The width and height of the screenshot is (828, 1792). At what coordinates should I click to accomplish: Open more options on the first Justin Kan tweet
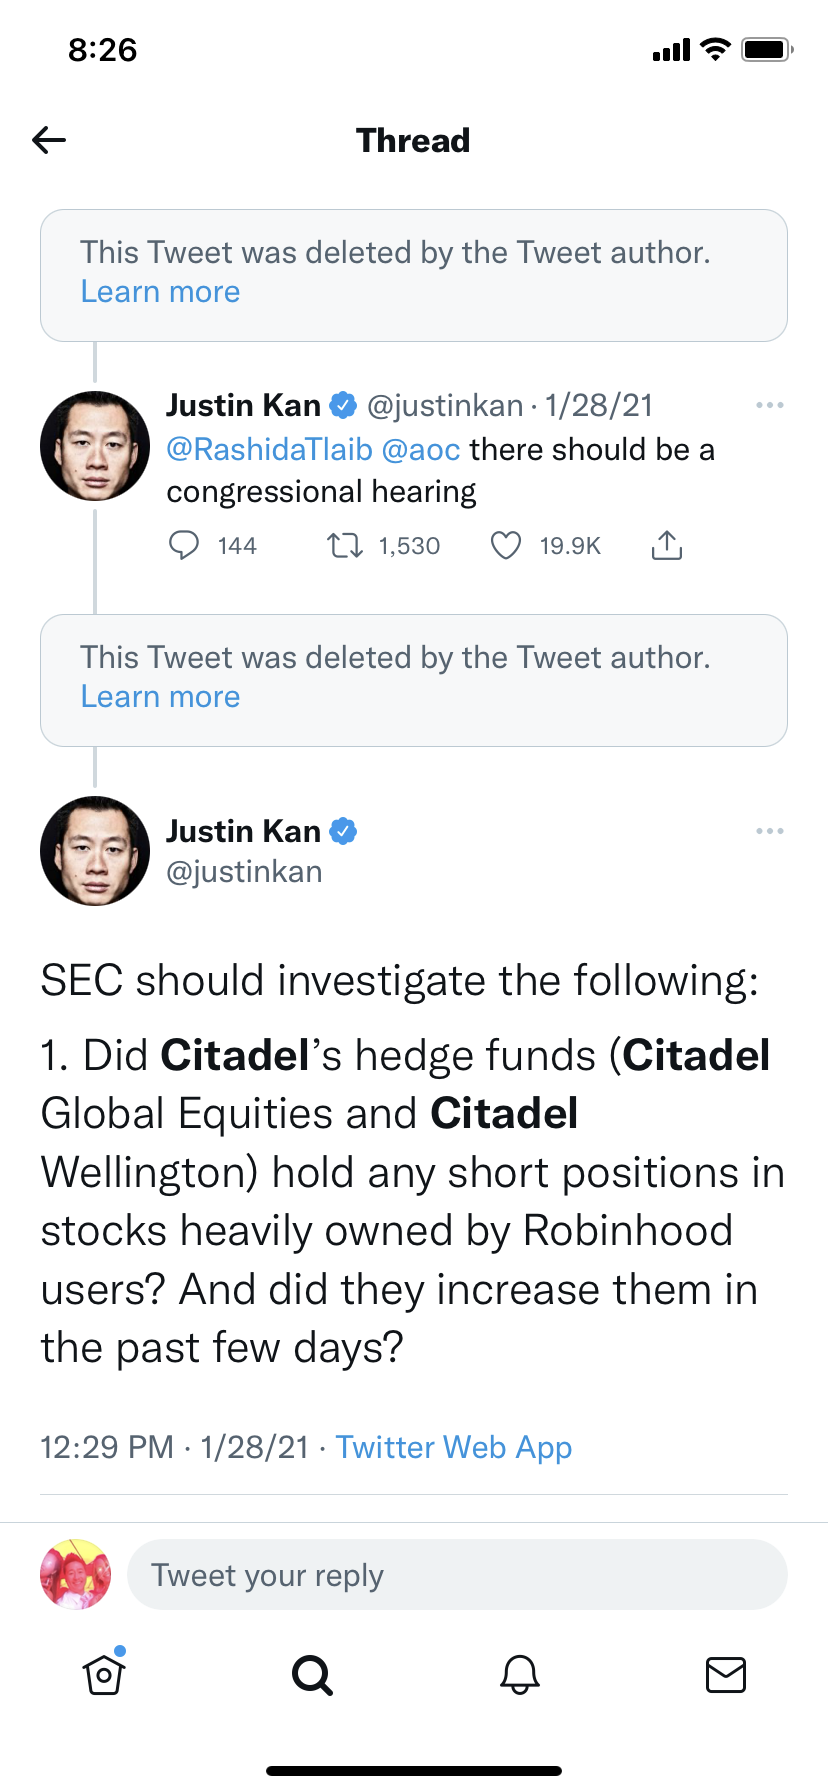click(x=769, y=405)
